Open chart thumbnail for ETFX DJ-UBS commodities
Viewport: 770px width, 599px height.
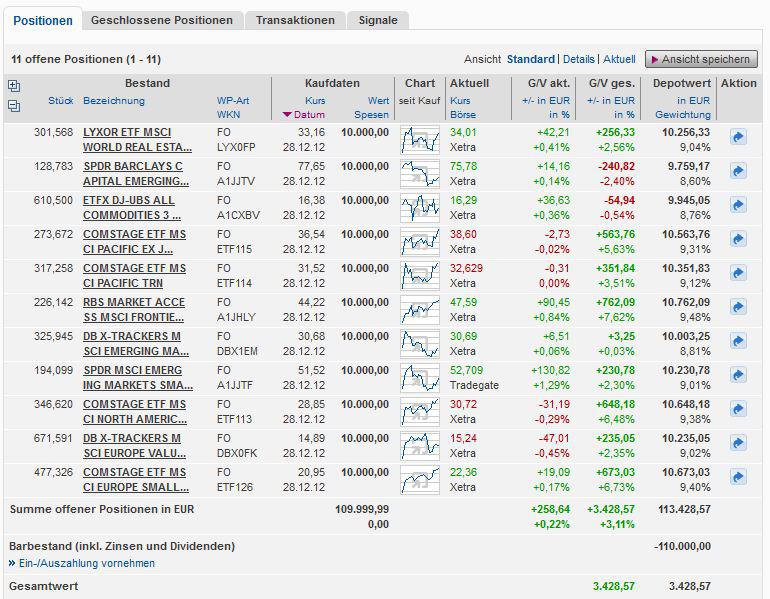[420, 207]
